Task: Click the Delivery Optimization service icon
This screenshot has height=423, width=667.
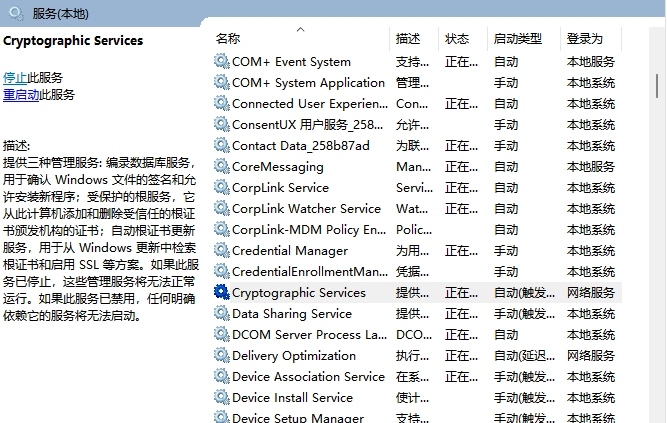Action: (x=221, y=356)
